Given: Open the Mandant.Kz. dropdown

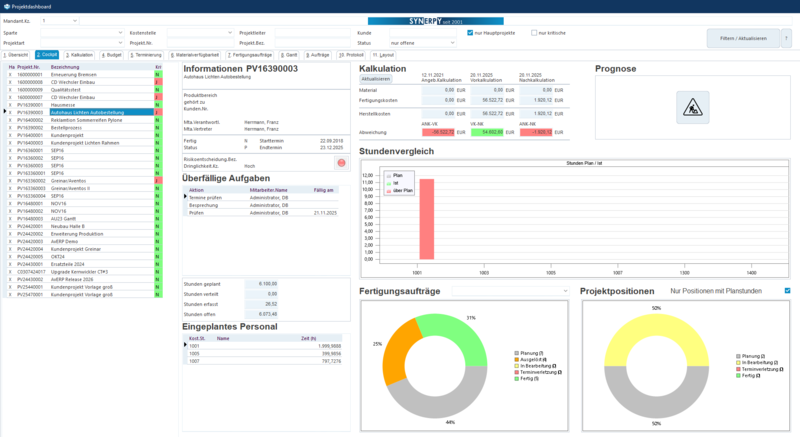Looking at the screenshot, I should (x=75, y=19).
